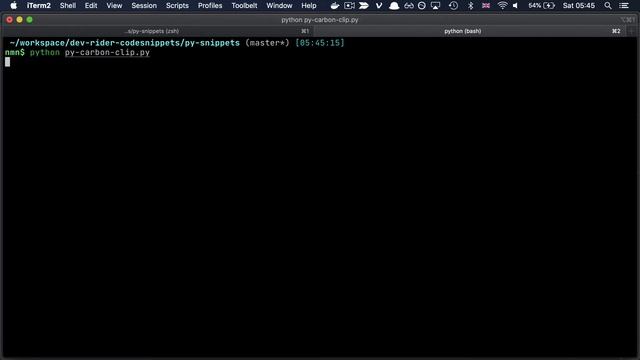Click the glasses menu bar icon

tap(409, 6)
